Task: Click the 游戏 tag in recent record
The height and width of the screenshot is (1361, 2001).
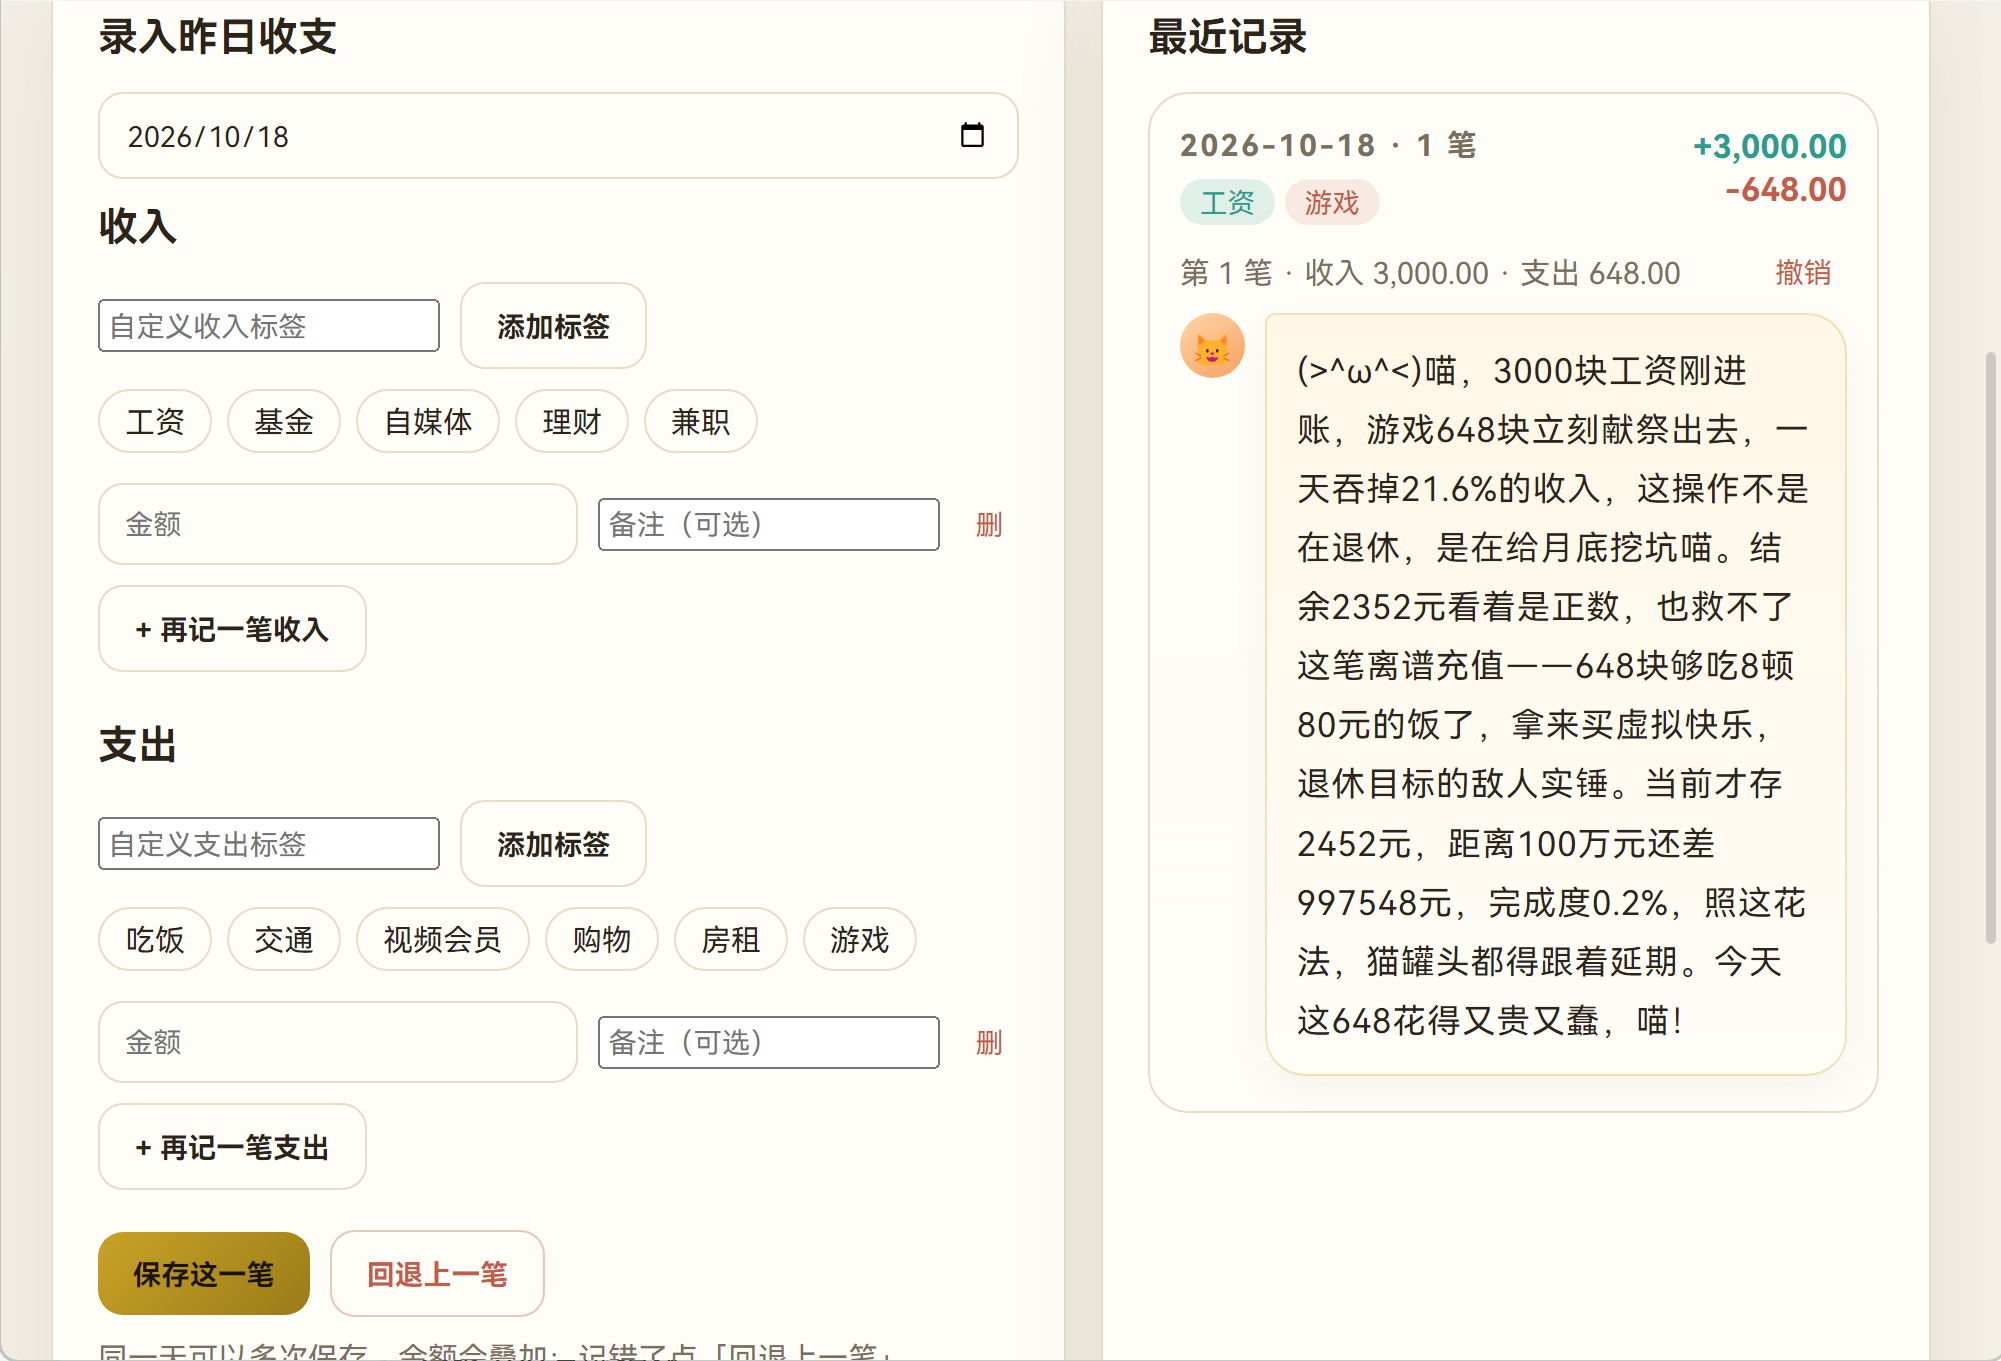Action: [1332, 203]
